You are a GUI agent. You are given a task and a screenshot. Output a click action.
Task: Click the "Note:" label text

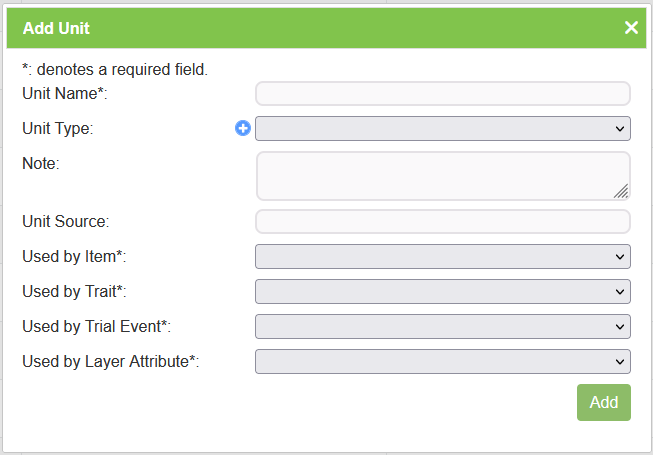click(41, 164)
